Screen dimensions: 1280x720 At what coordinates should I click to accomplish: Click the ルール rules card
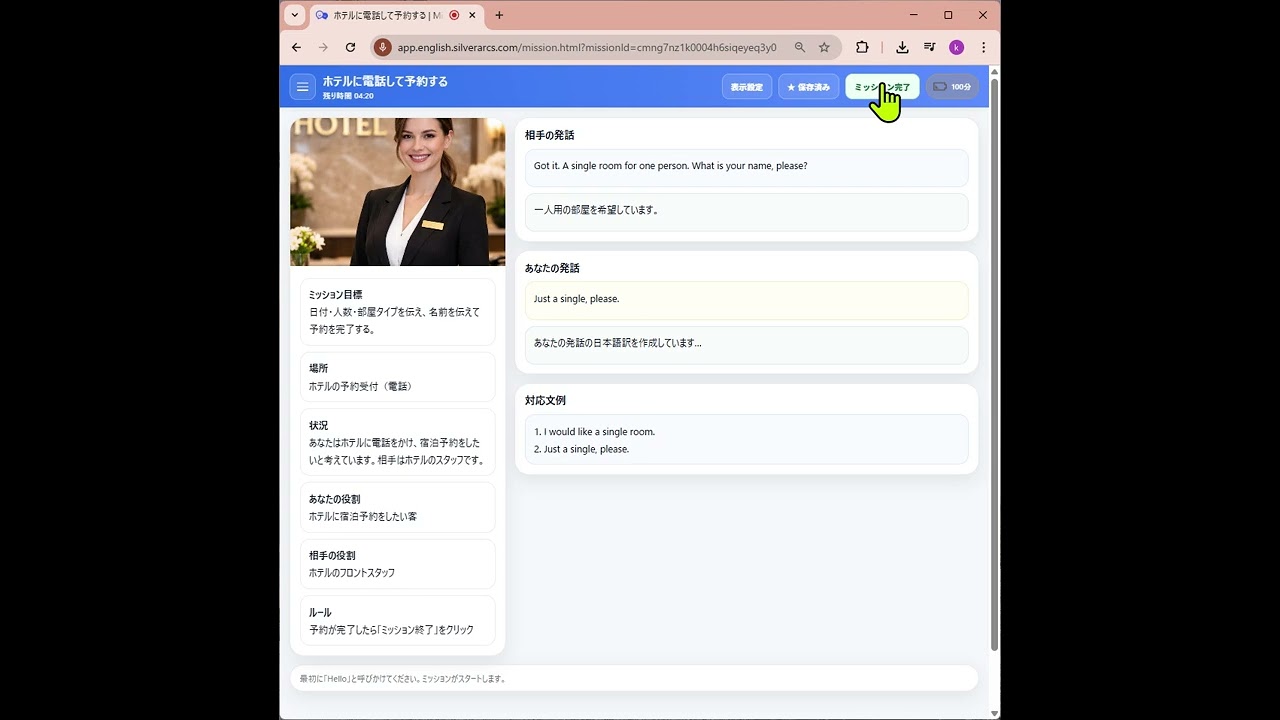pyautogui.click(x=398, y=621)
